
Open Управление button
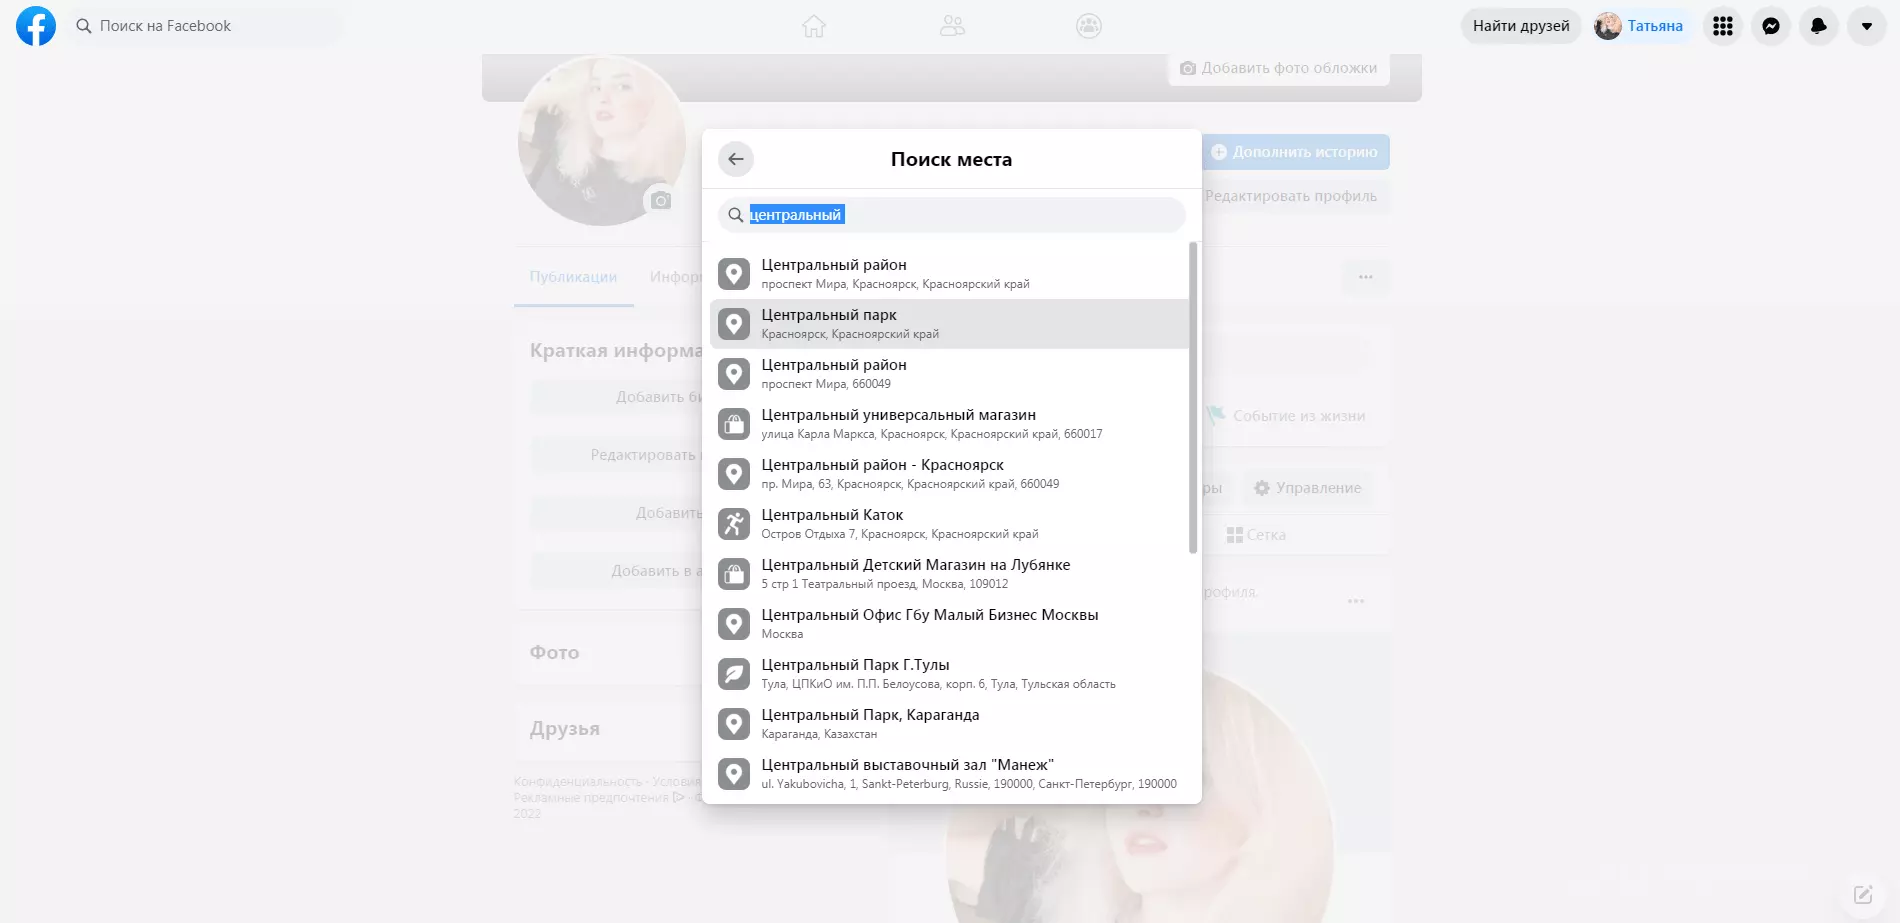1308,488
